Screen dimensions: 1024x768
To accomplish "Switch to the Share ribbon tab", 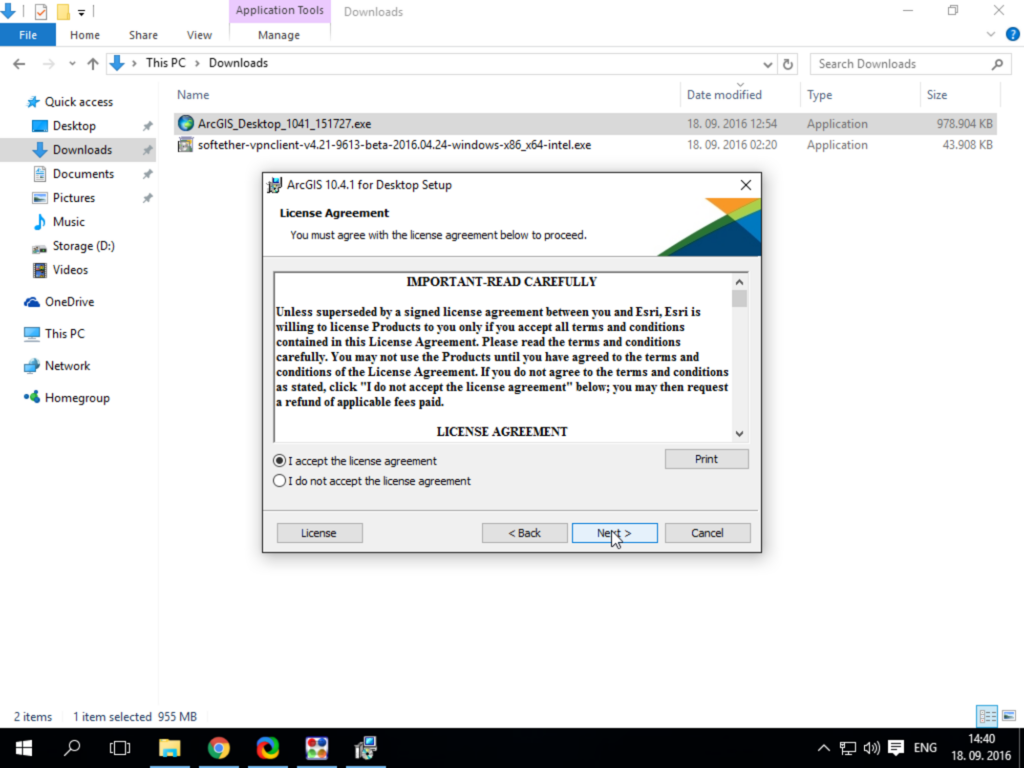I will coord(143,35).
